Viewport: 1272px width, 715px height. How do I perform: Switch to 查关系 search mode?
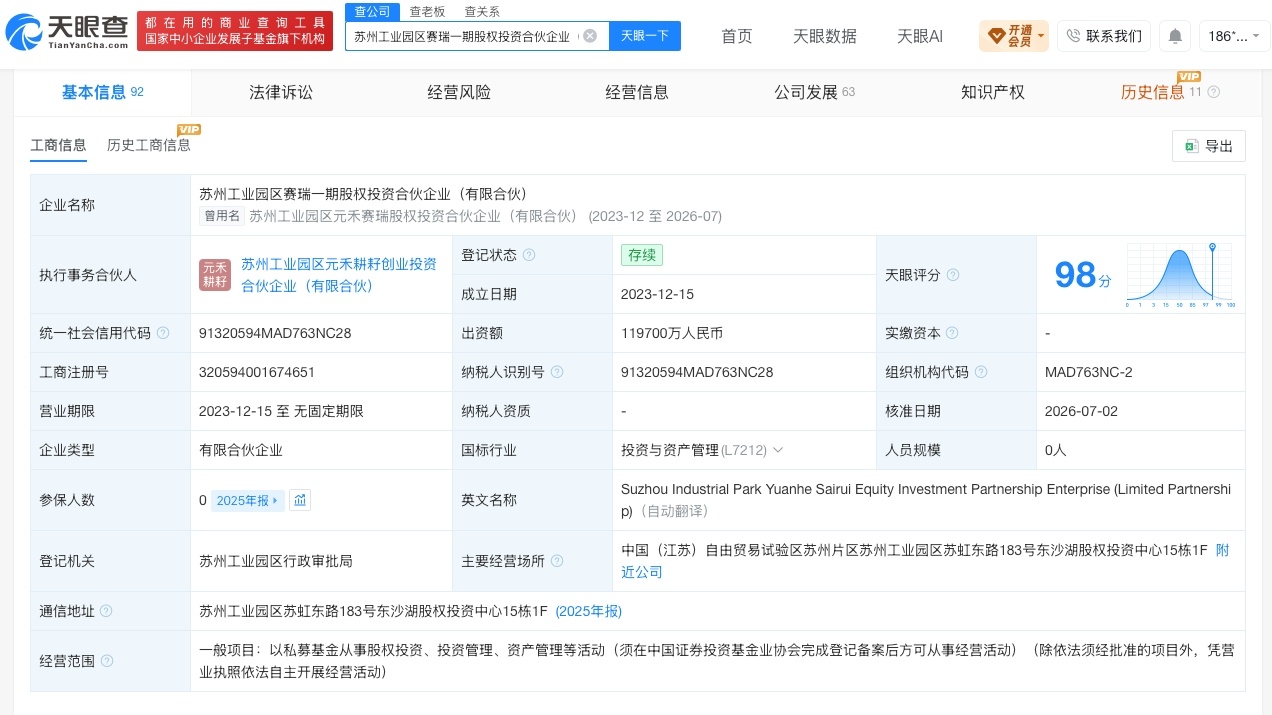(x=482, y=11)
